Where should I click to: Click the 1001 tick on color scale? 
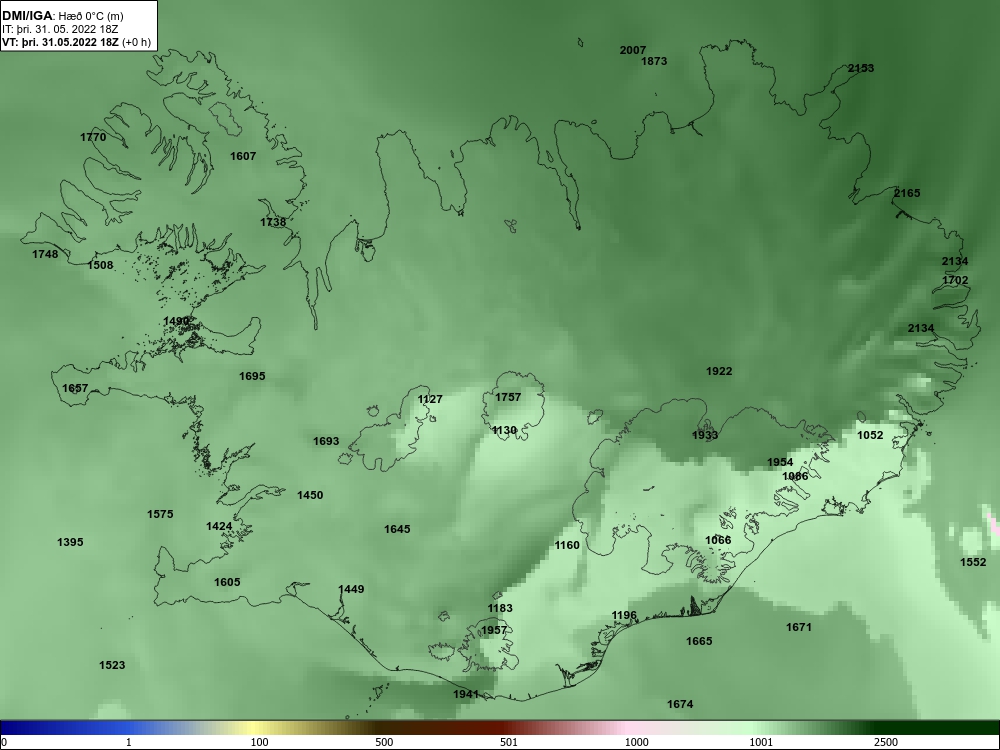tap(761, 742)
